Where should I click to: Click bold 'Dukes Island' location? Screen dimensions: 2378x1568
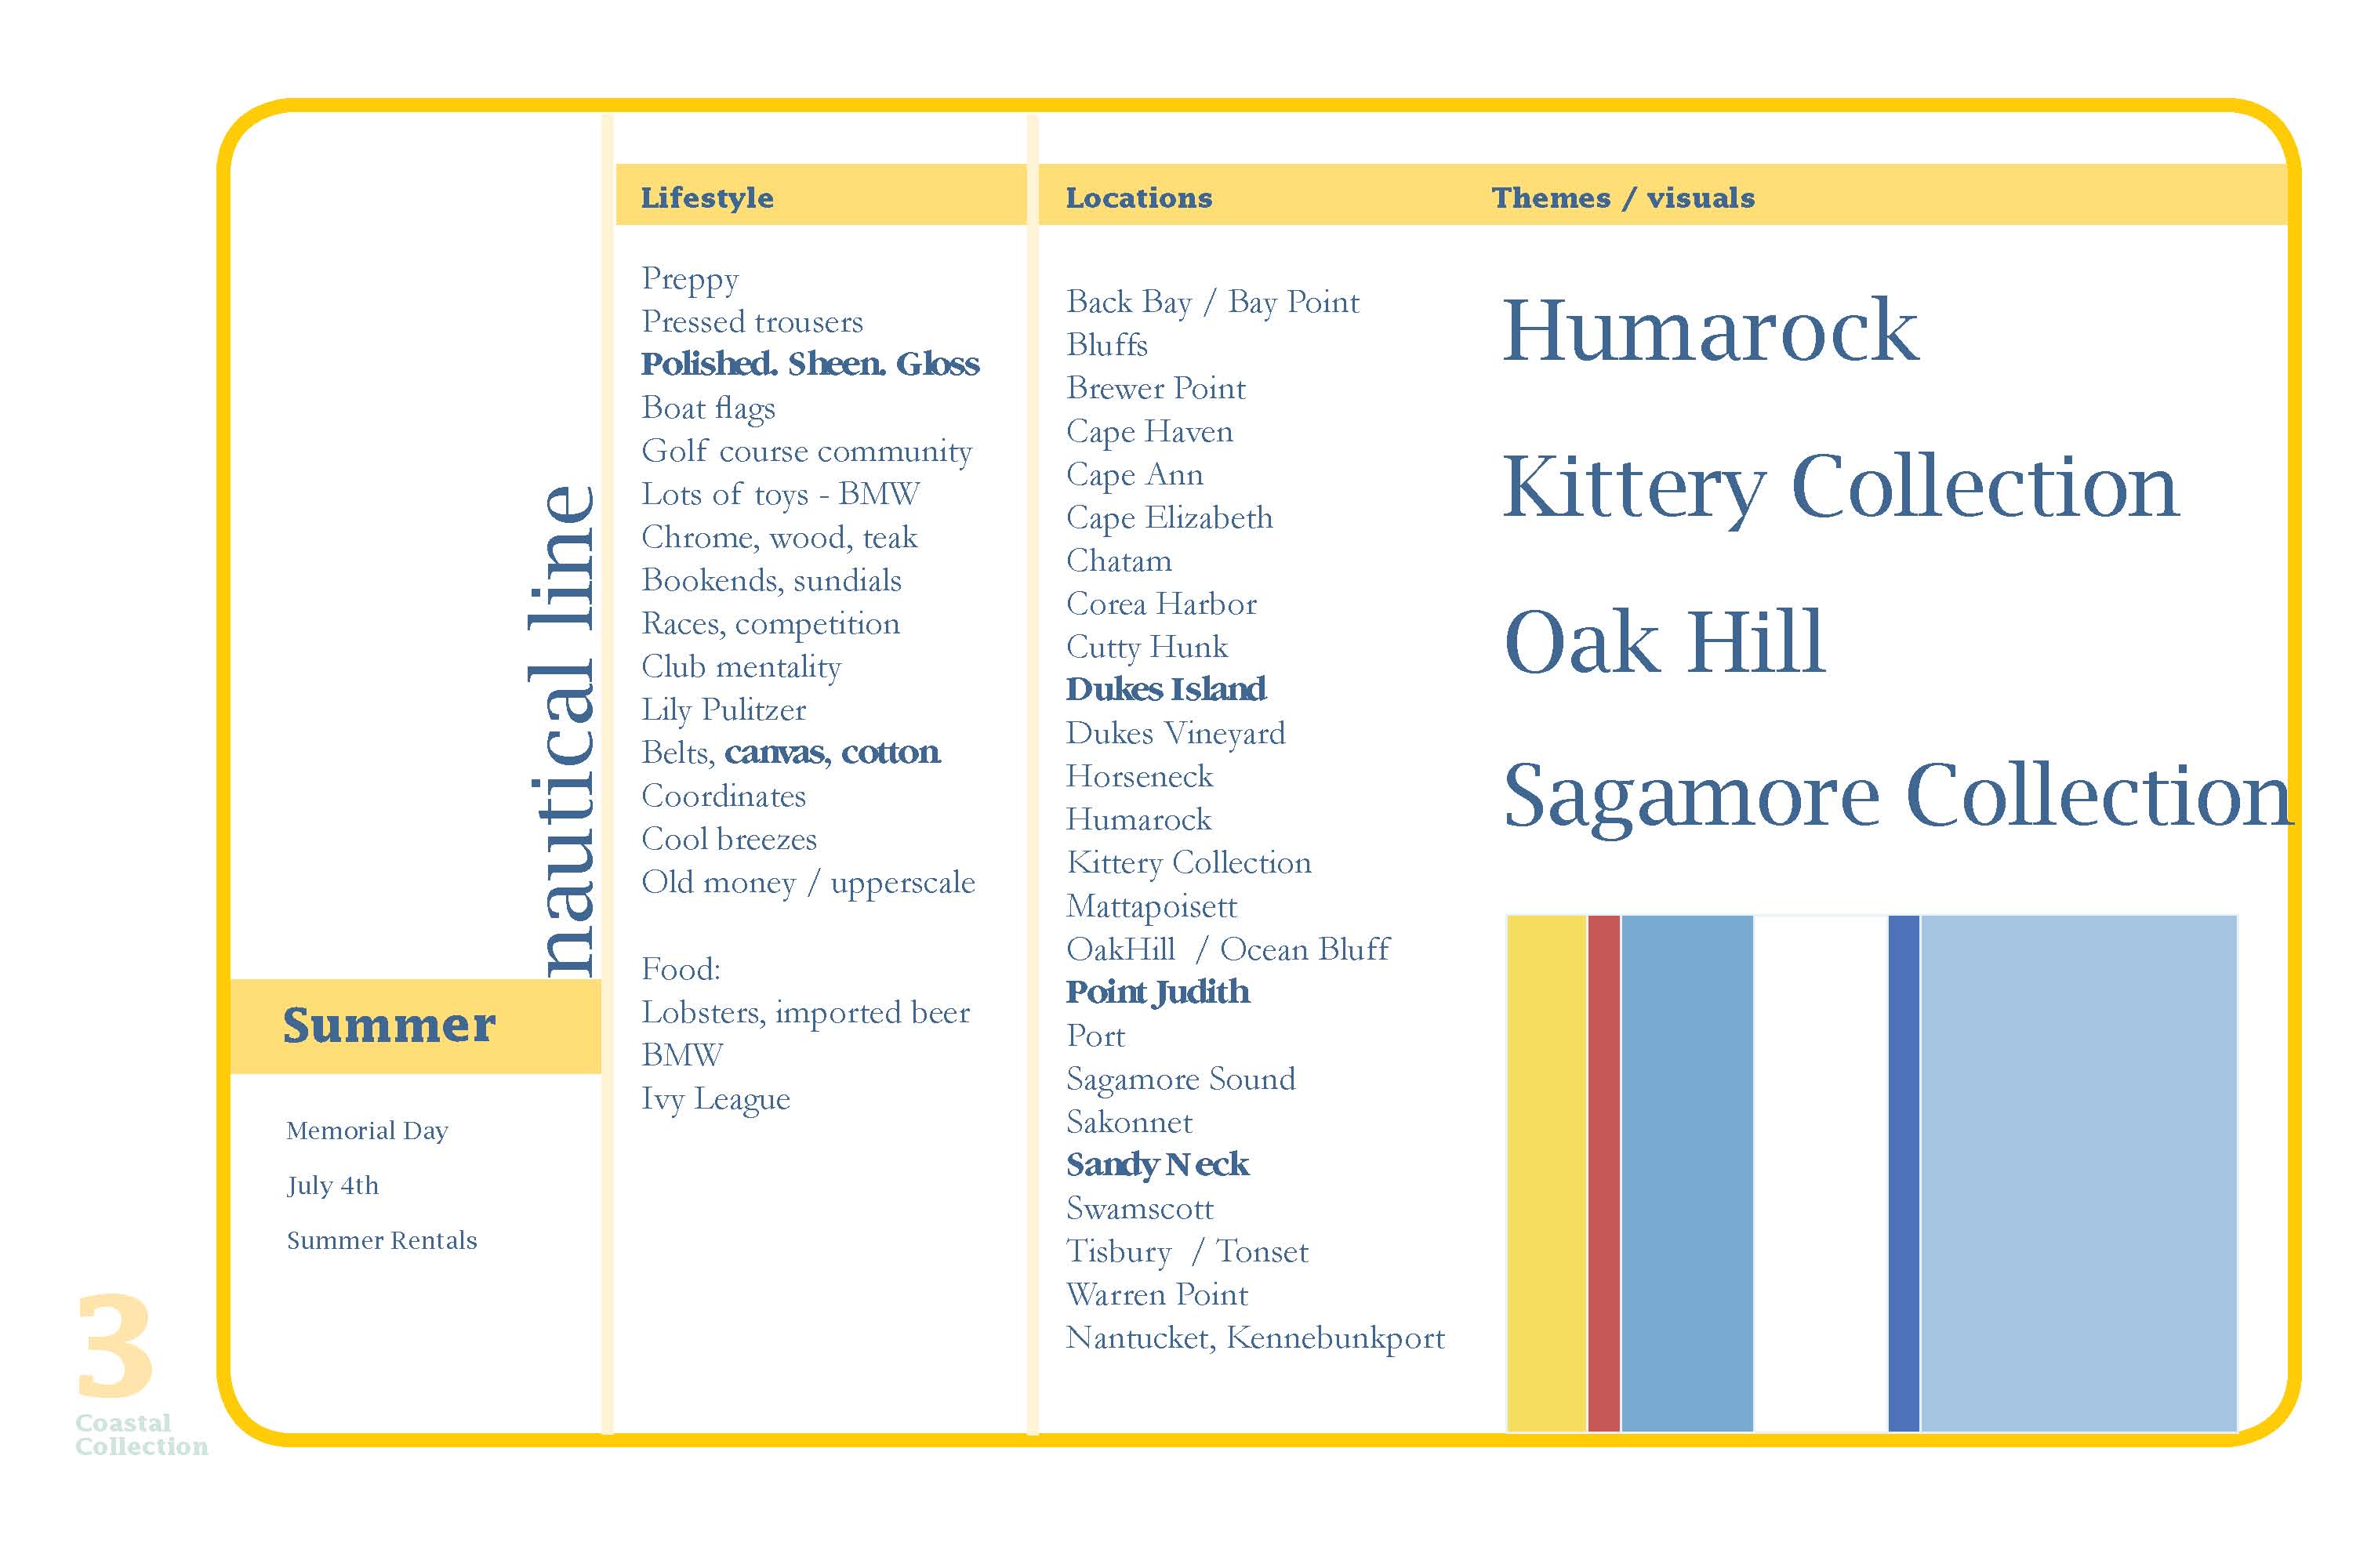[x=1166, y=690]
